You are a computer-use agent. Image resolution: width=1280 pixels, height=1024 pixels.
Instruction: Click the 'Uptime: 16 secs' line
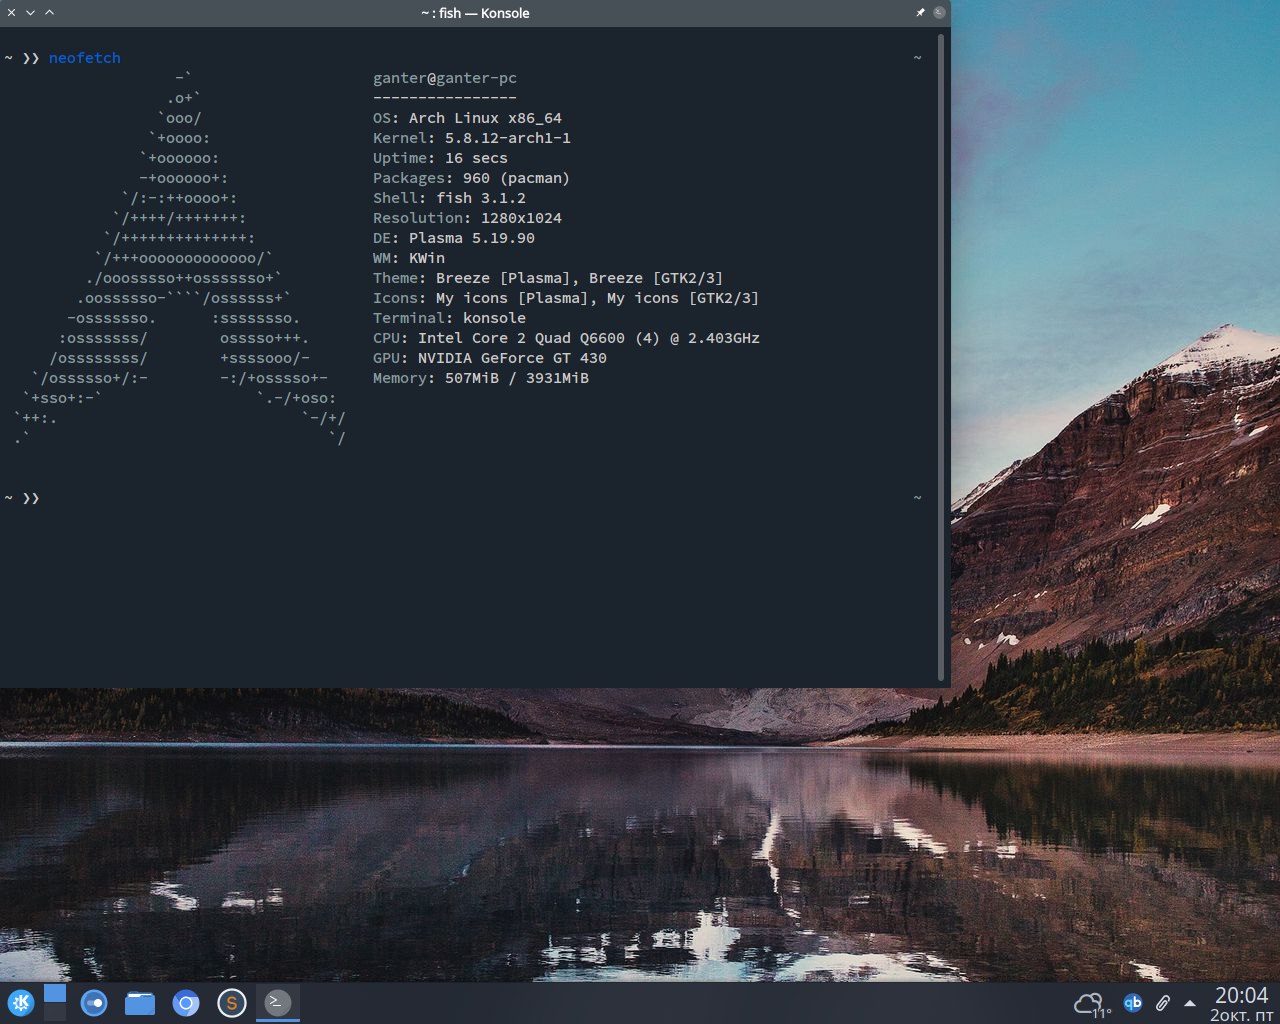coord(440,158)
